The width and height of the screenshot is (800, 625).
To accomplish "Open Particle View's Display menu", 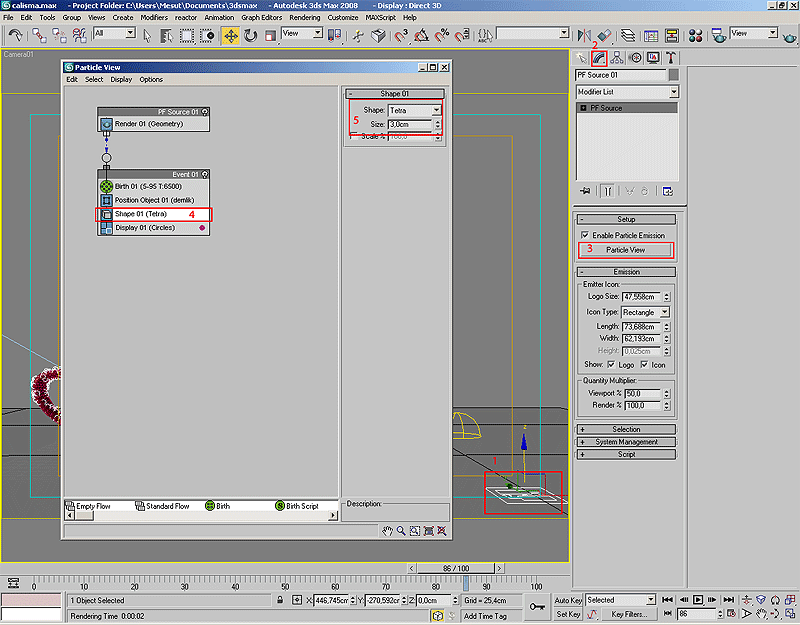I will [x=121, y=79].
